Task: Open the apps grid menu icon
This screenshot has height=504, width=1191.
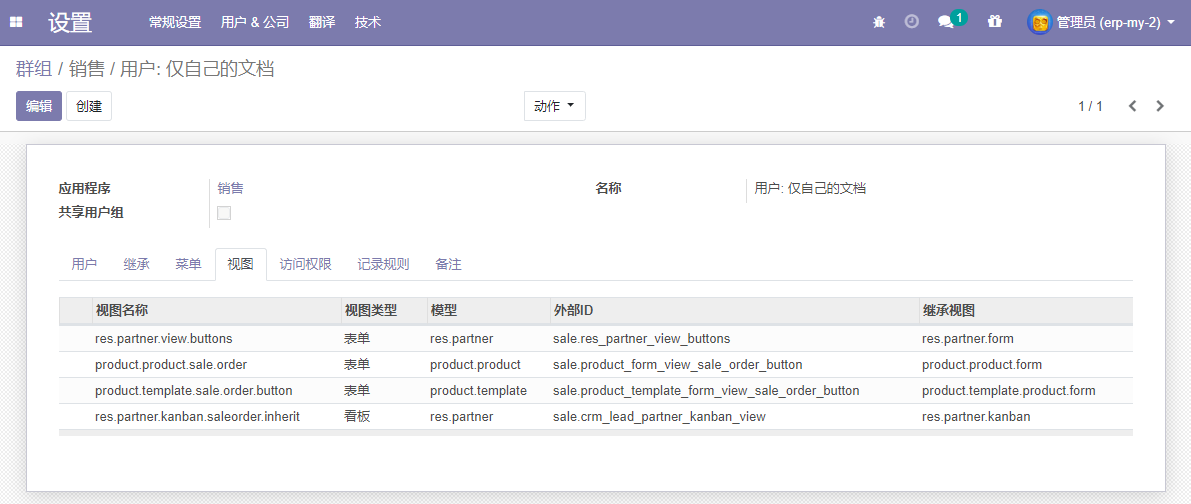Action: coord(16,22)
